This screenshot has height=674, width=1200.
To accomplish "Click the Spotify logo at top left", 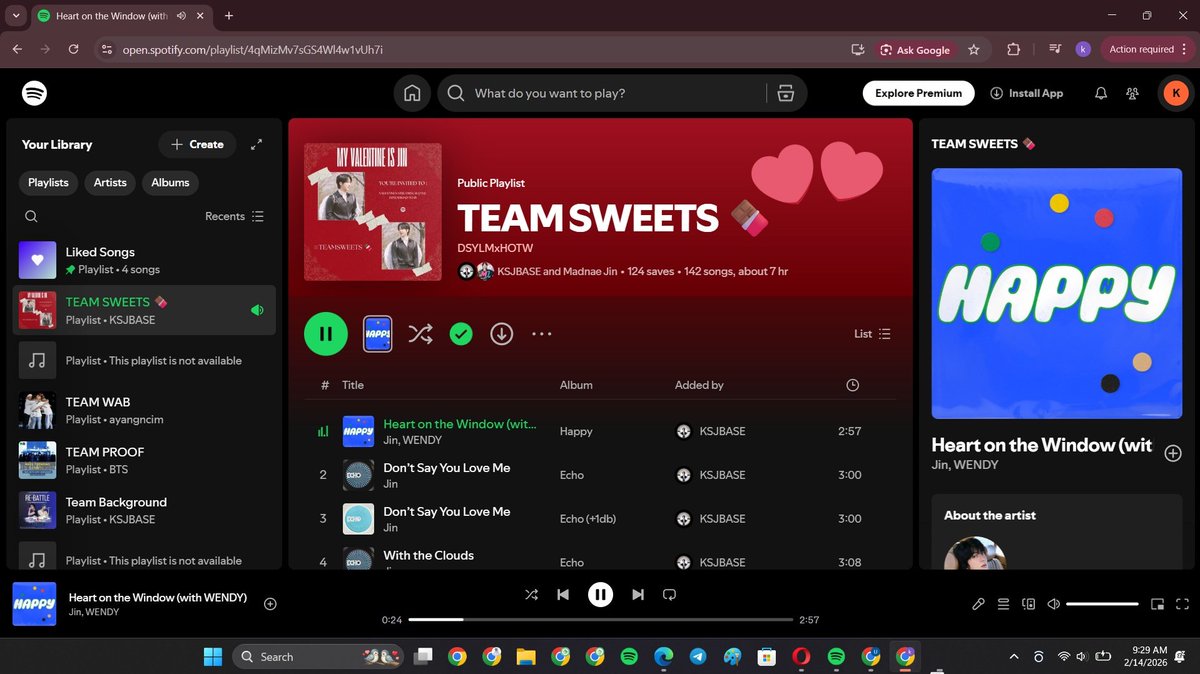I will pos(35,93).
